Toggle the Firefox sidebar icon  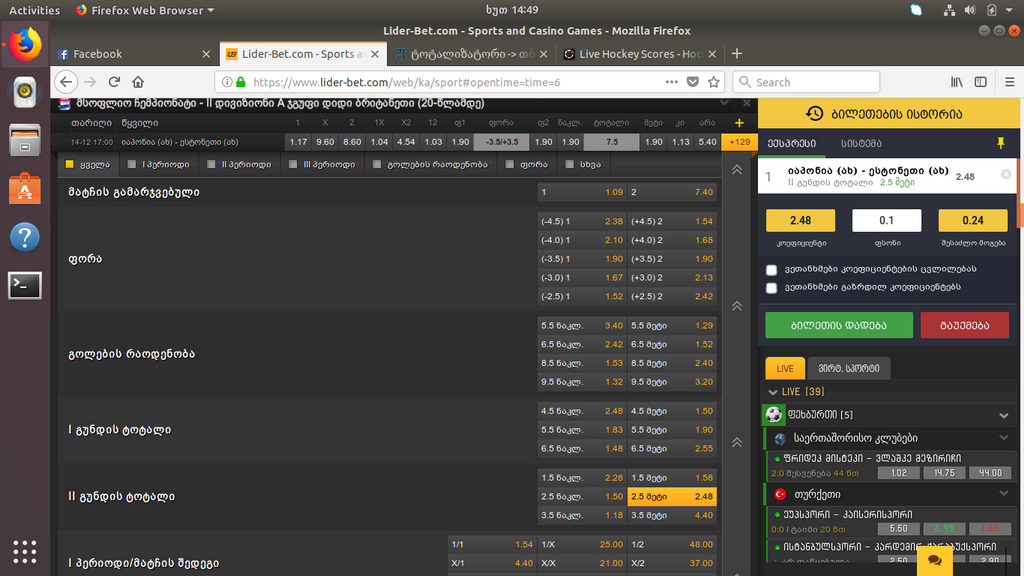pos(980,82)
